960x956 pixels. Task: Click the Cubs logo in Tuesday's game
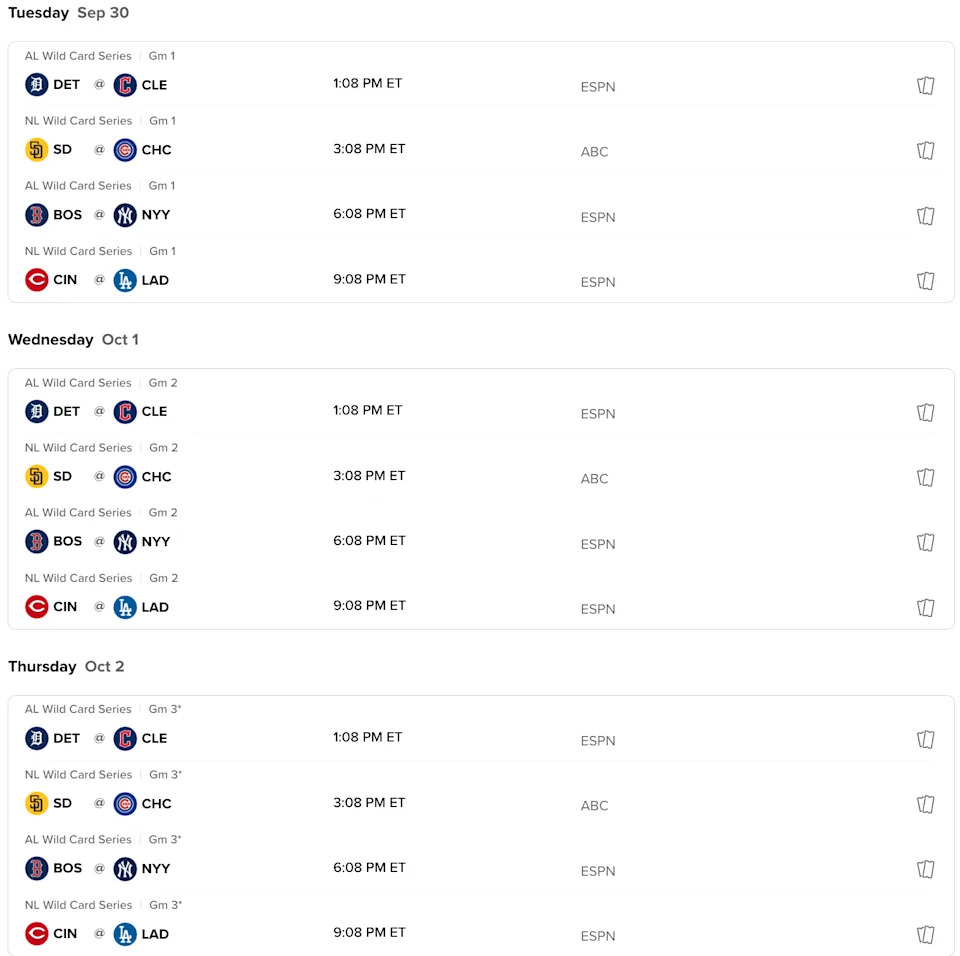coord(125,150)
